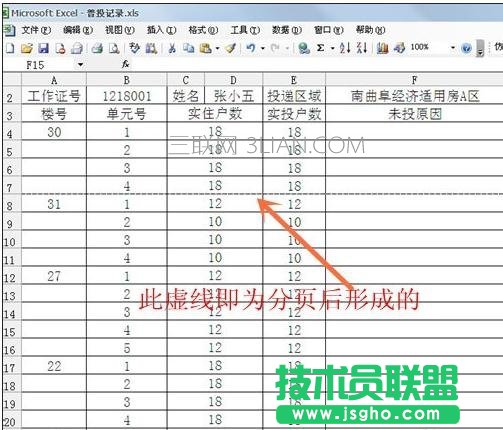Expand the AutoSum functions arrow
This screenshot has width=503, height=430.
tap(332, 49)
